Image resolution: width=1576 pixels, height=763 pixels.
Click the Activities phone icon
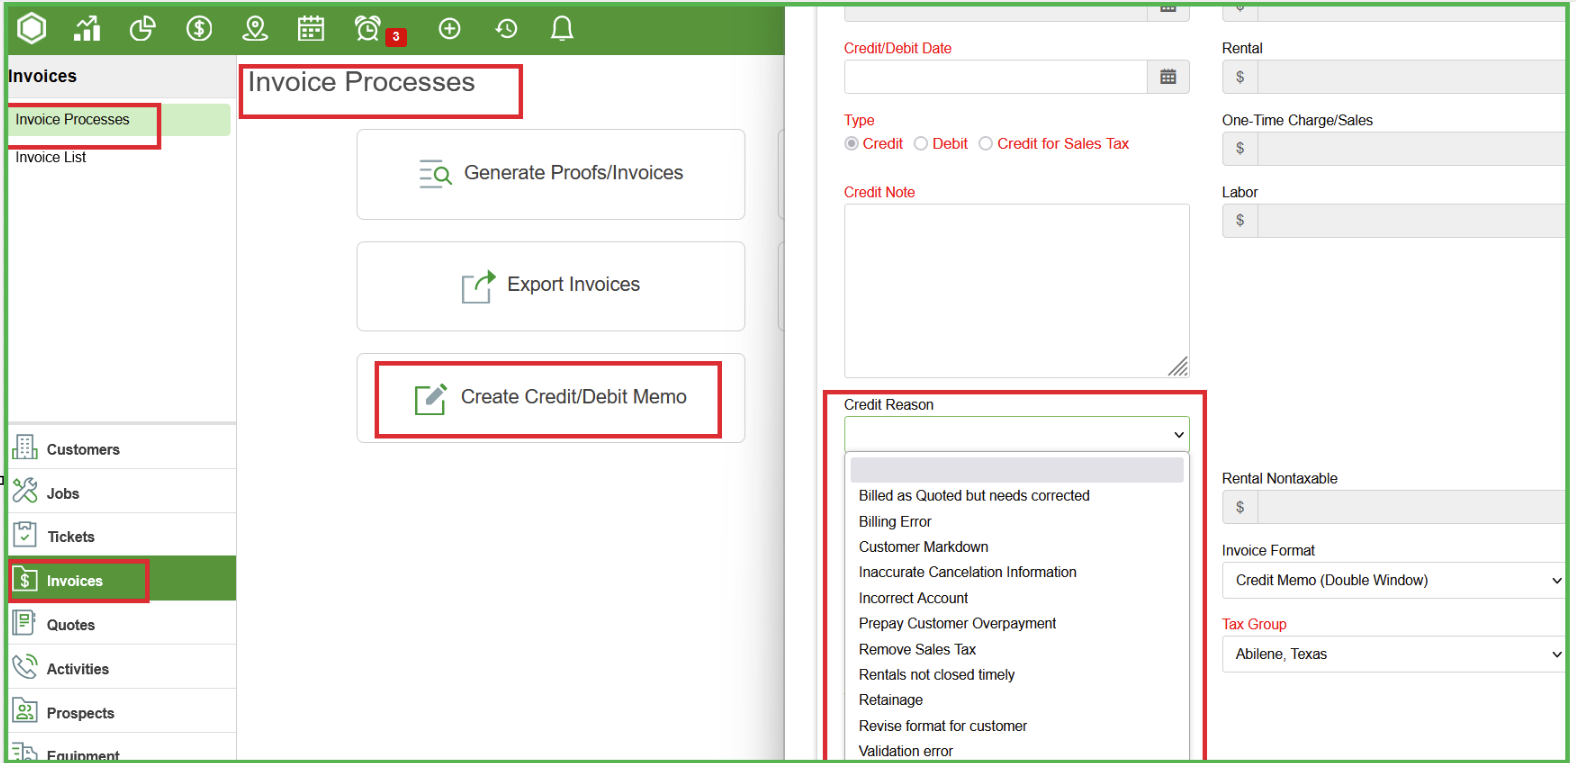25,668
